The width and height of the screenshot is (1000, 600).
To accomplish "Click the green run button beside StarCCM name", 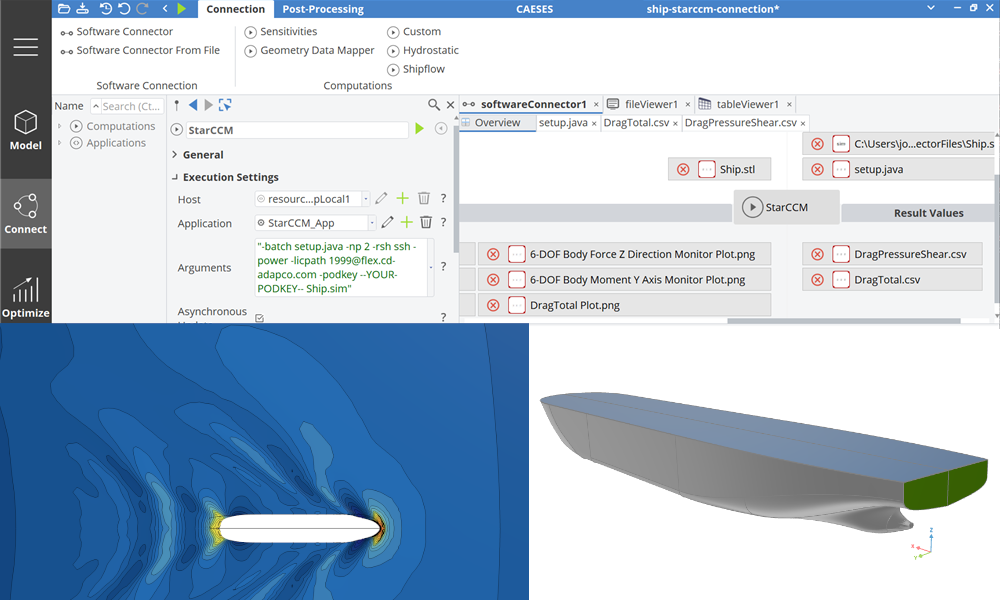I will click(x=420, y=129).
